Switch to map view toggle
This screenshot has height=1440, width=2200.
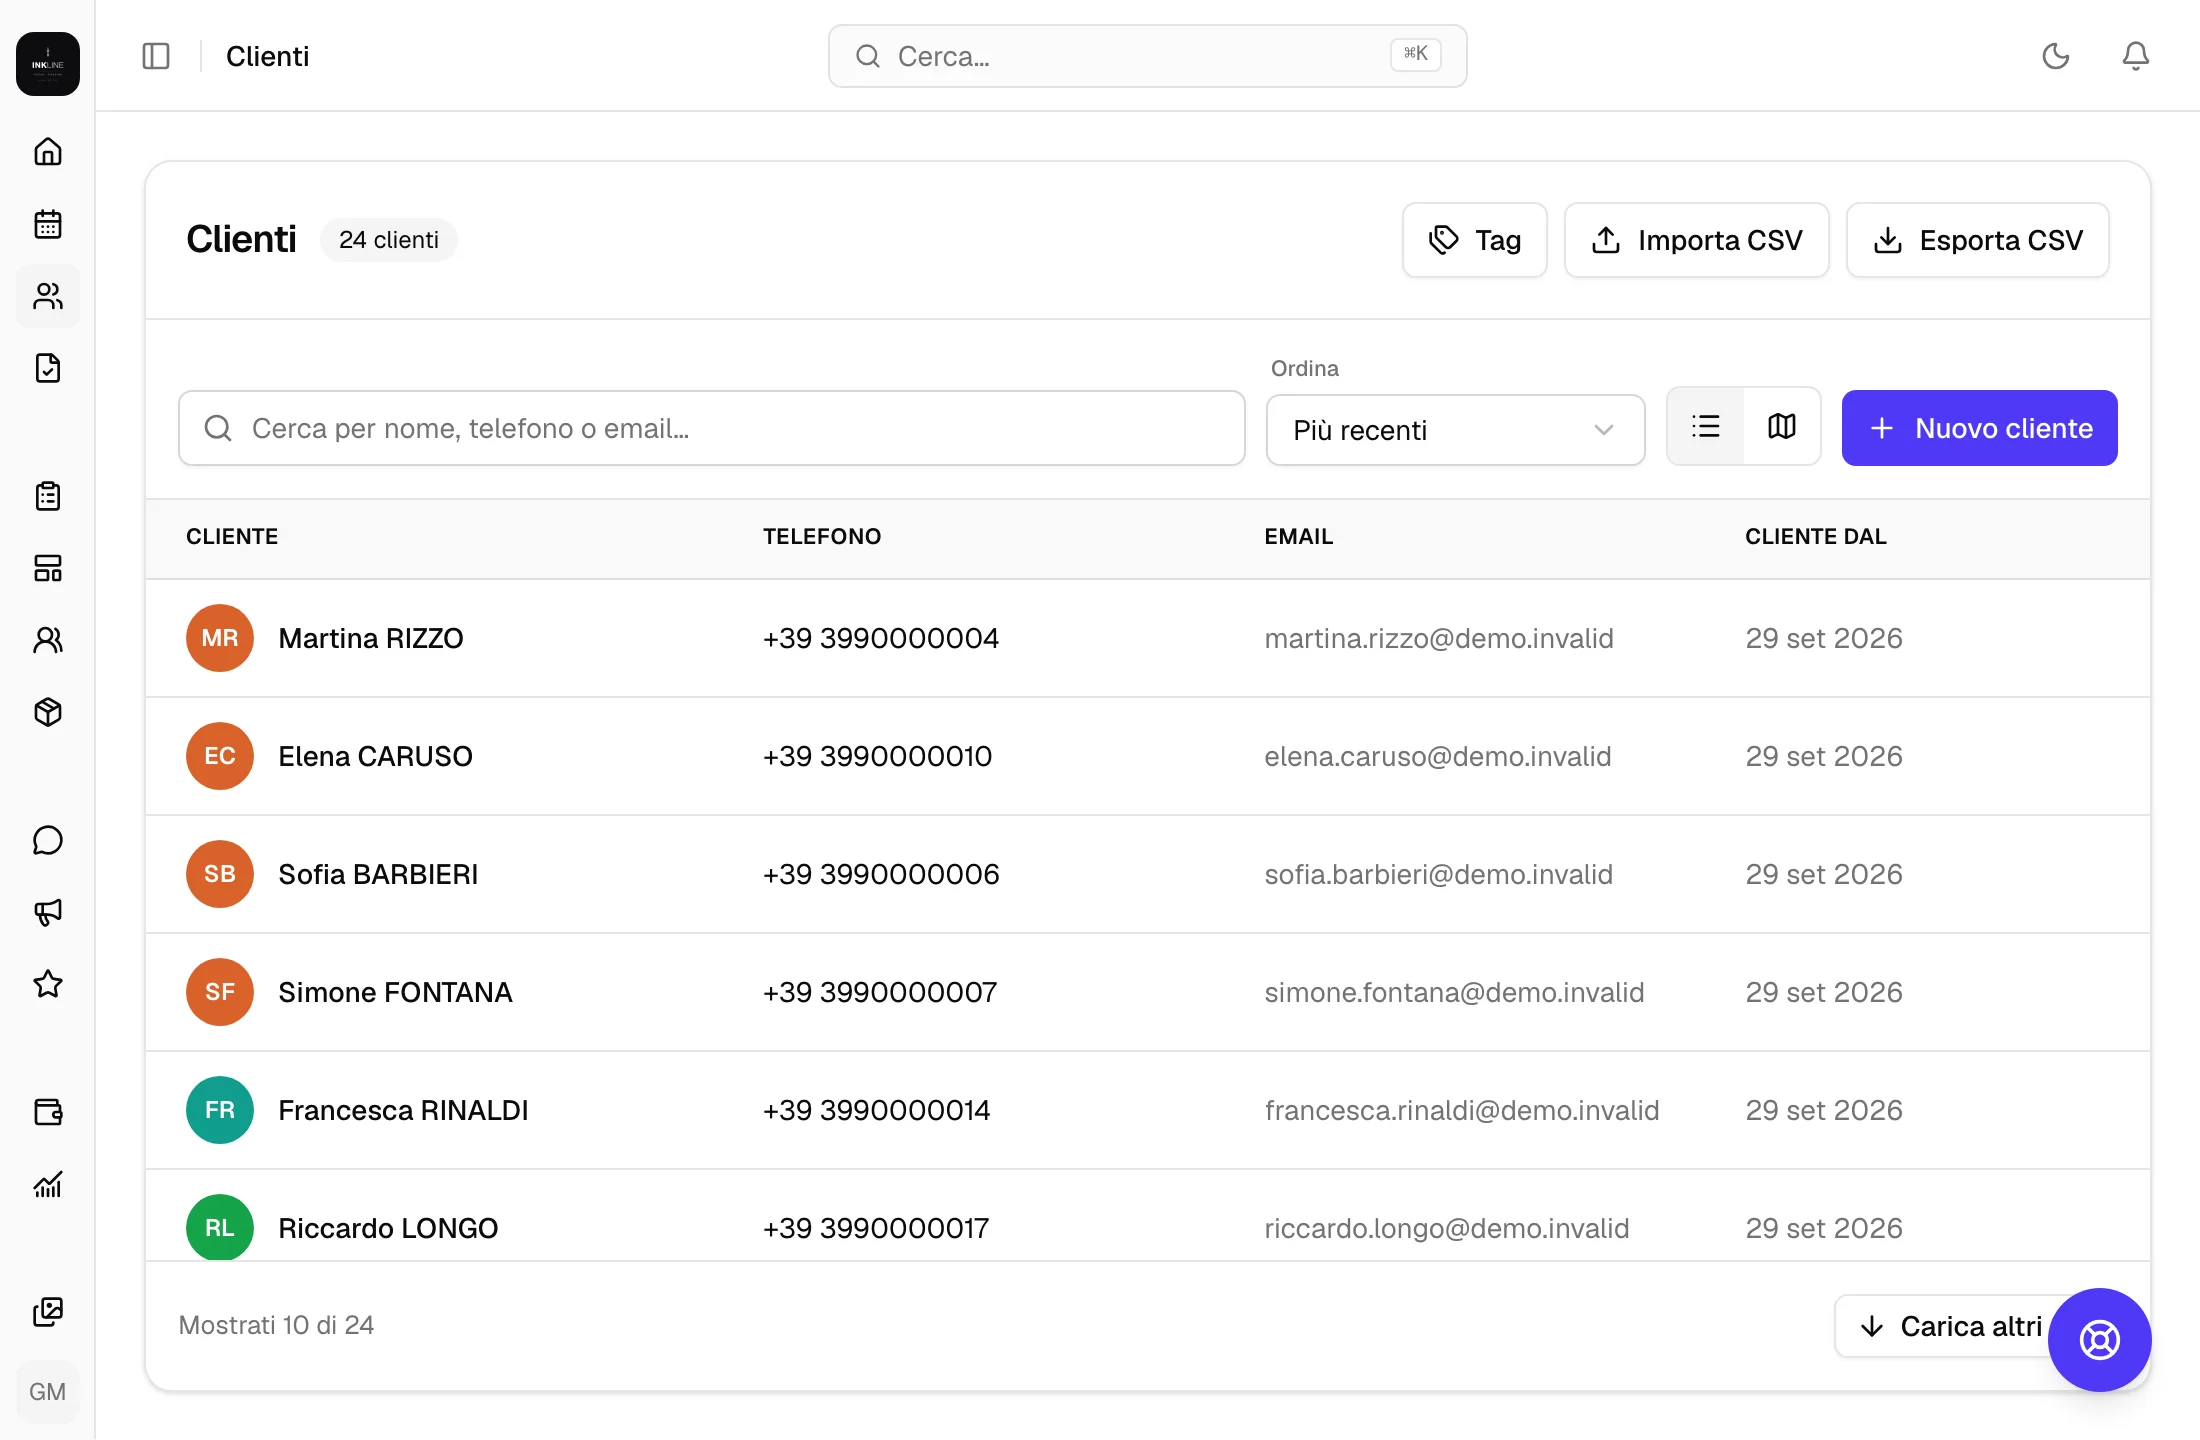click(x=1782, y=427)
